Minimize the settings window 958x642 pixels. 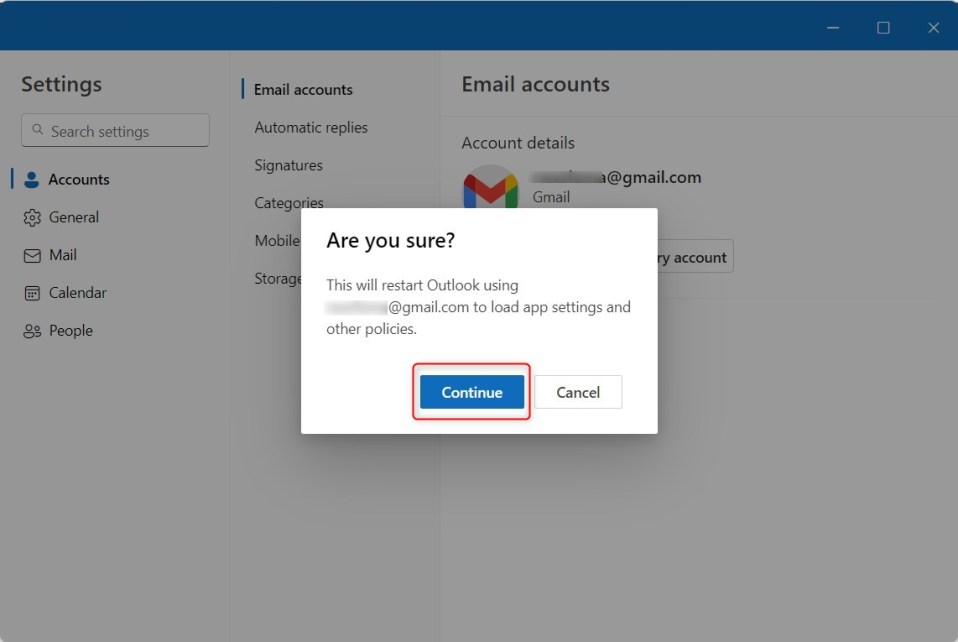tap(833, 27)
